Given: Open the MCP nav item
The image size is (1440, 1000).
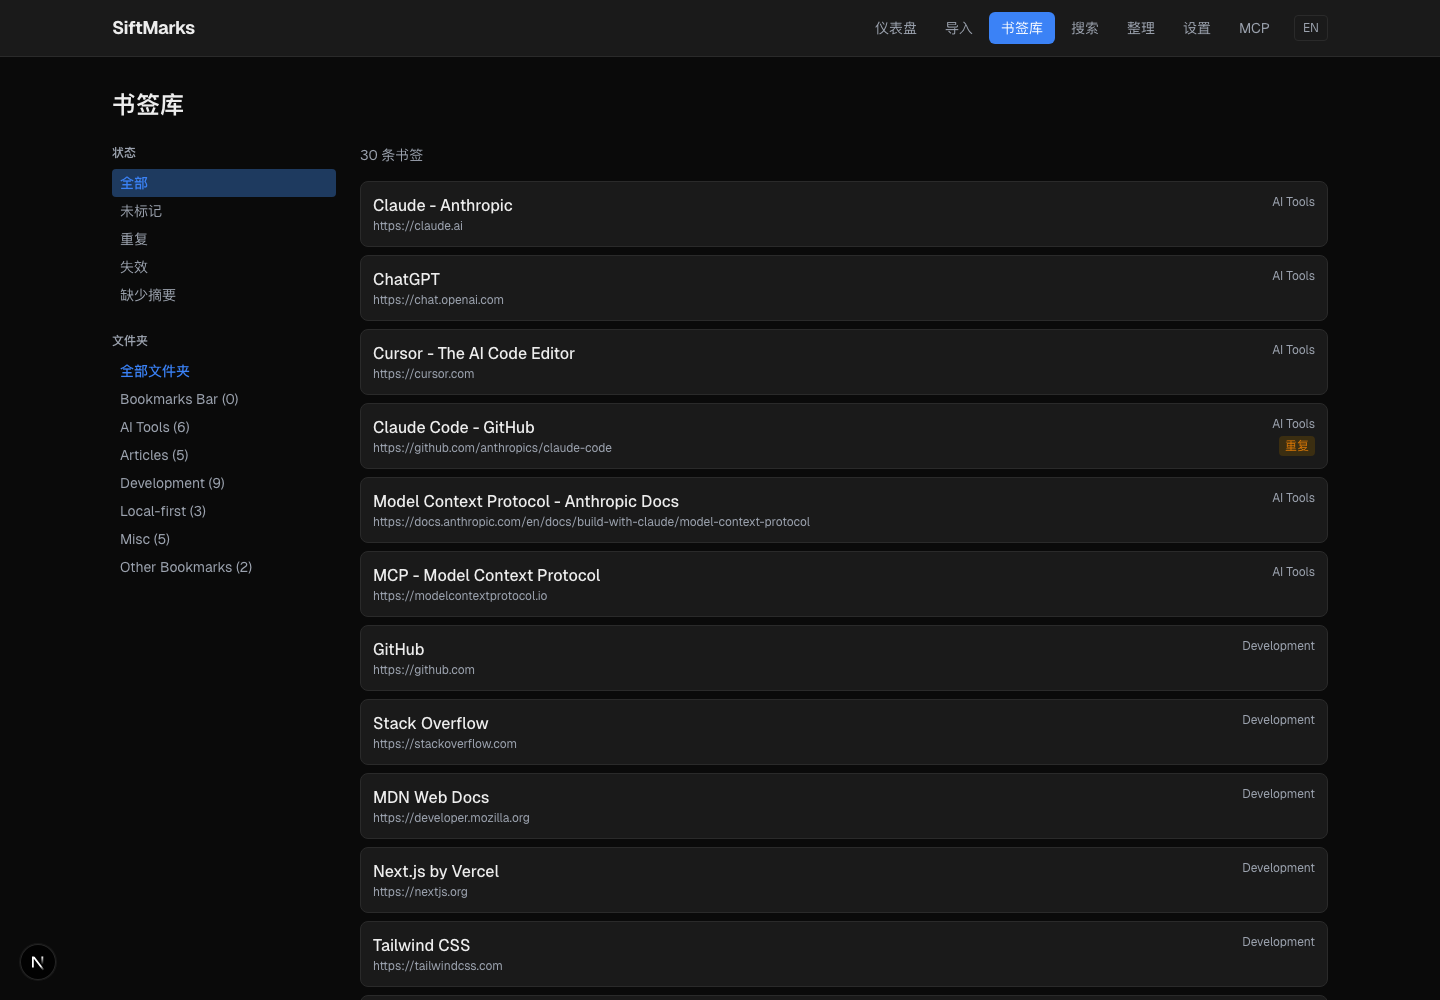Looking at the screenshot, I should pyautogui.click(x=1254, y=28).
